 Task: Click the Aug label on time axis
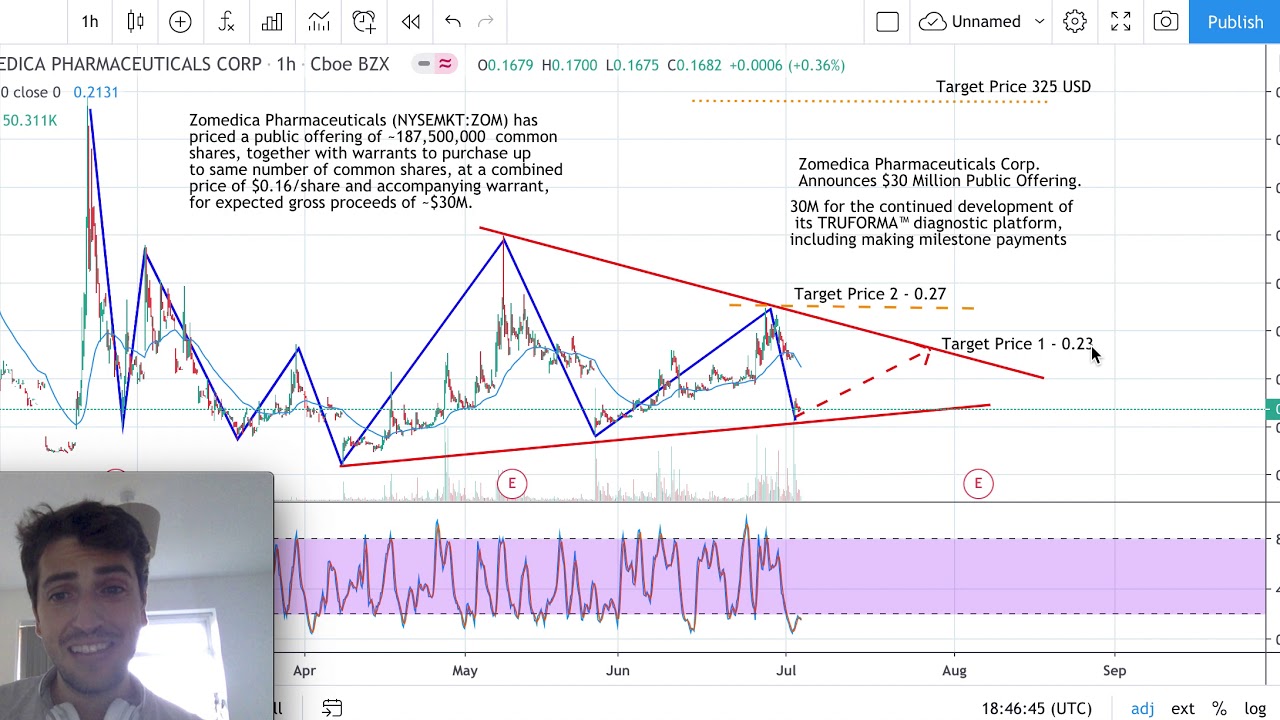tap(954, 670)
